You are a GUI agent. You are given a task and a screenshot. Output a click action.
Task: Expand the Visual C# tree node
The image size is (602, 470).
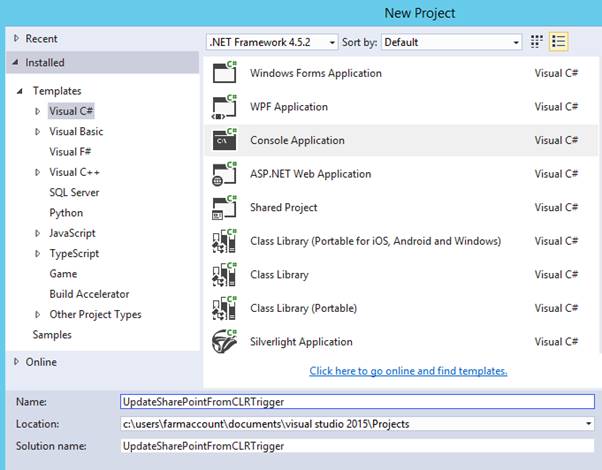38,111
